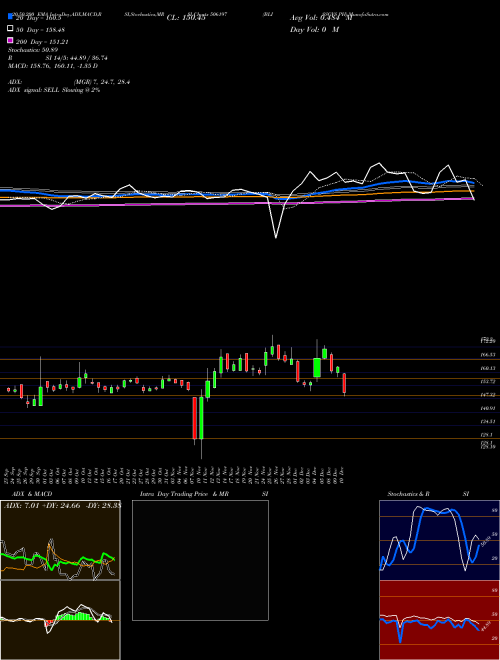The height and width of the screenshot is (660, 500).
Task: Select the RSI 14/5: 44.89 / 36.74 readout
Action: pyautogui.click(x=58, y=58)
